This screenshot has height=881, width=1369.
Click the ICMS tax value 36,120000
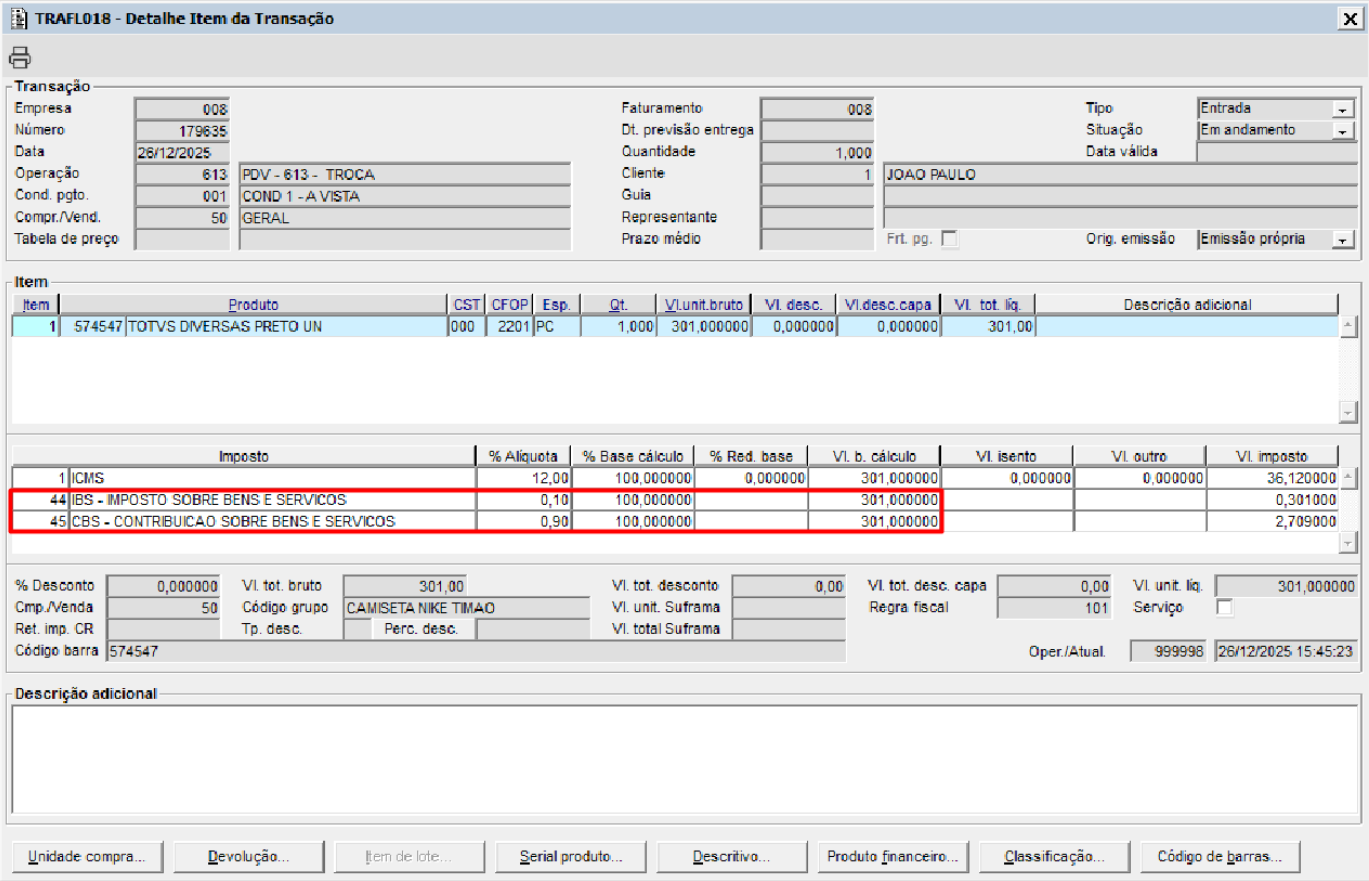pos(1273,478)
